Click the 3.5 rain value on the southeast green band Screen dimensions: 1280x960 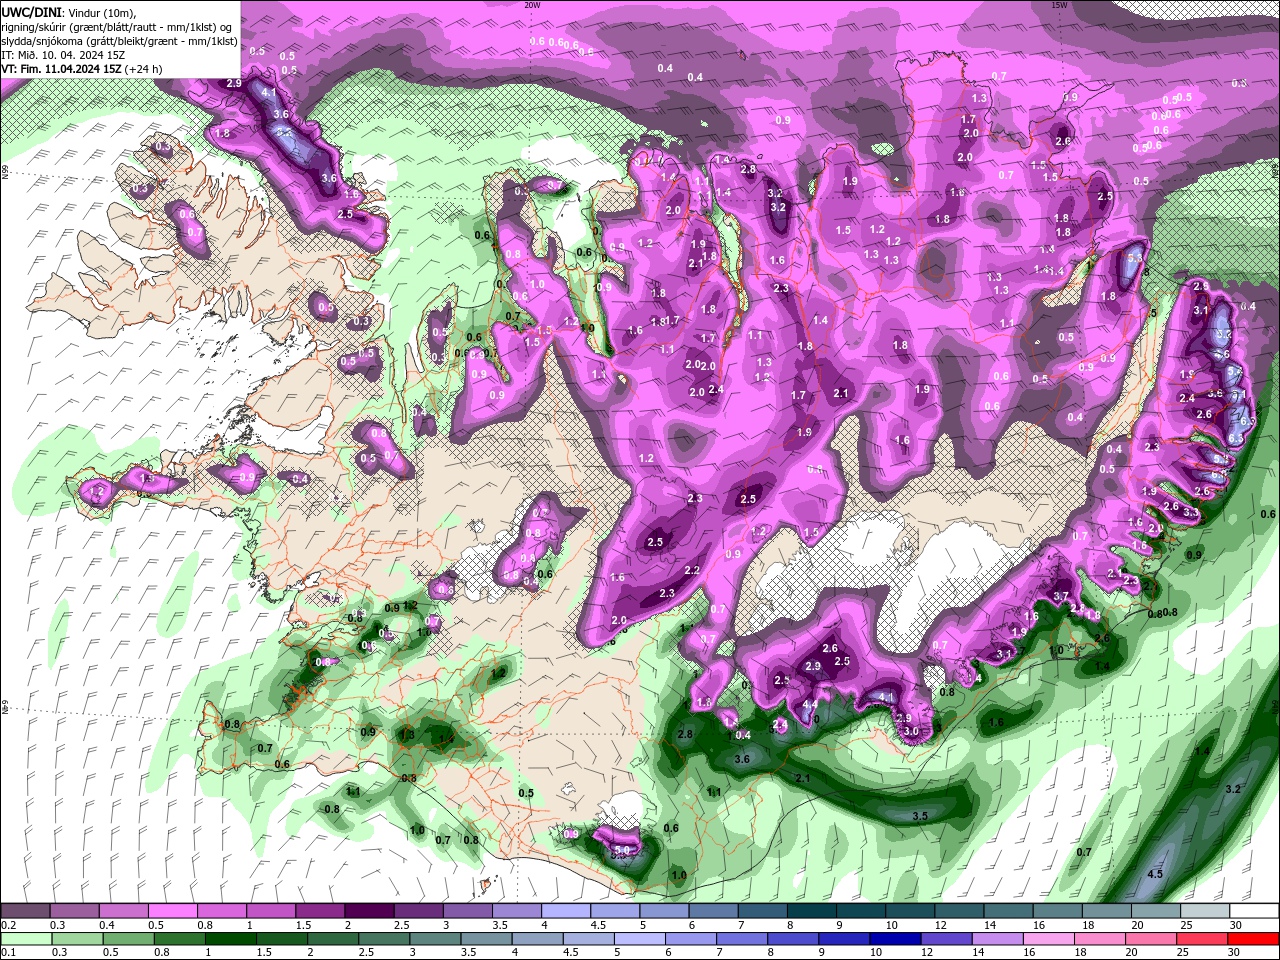pyautogui.click(x=921, y=816)
